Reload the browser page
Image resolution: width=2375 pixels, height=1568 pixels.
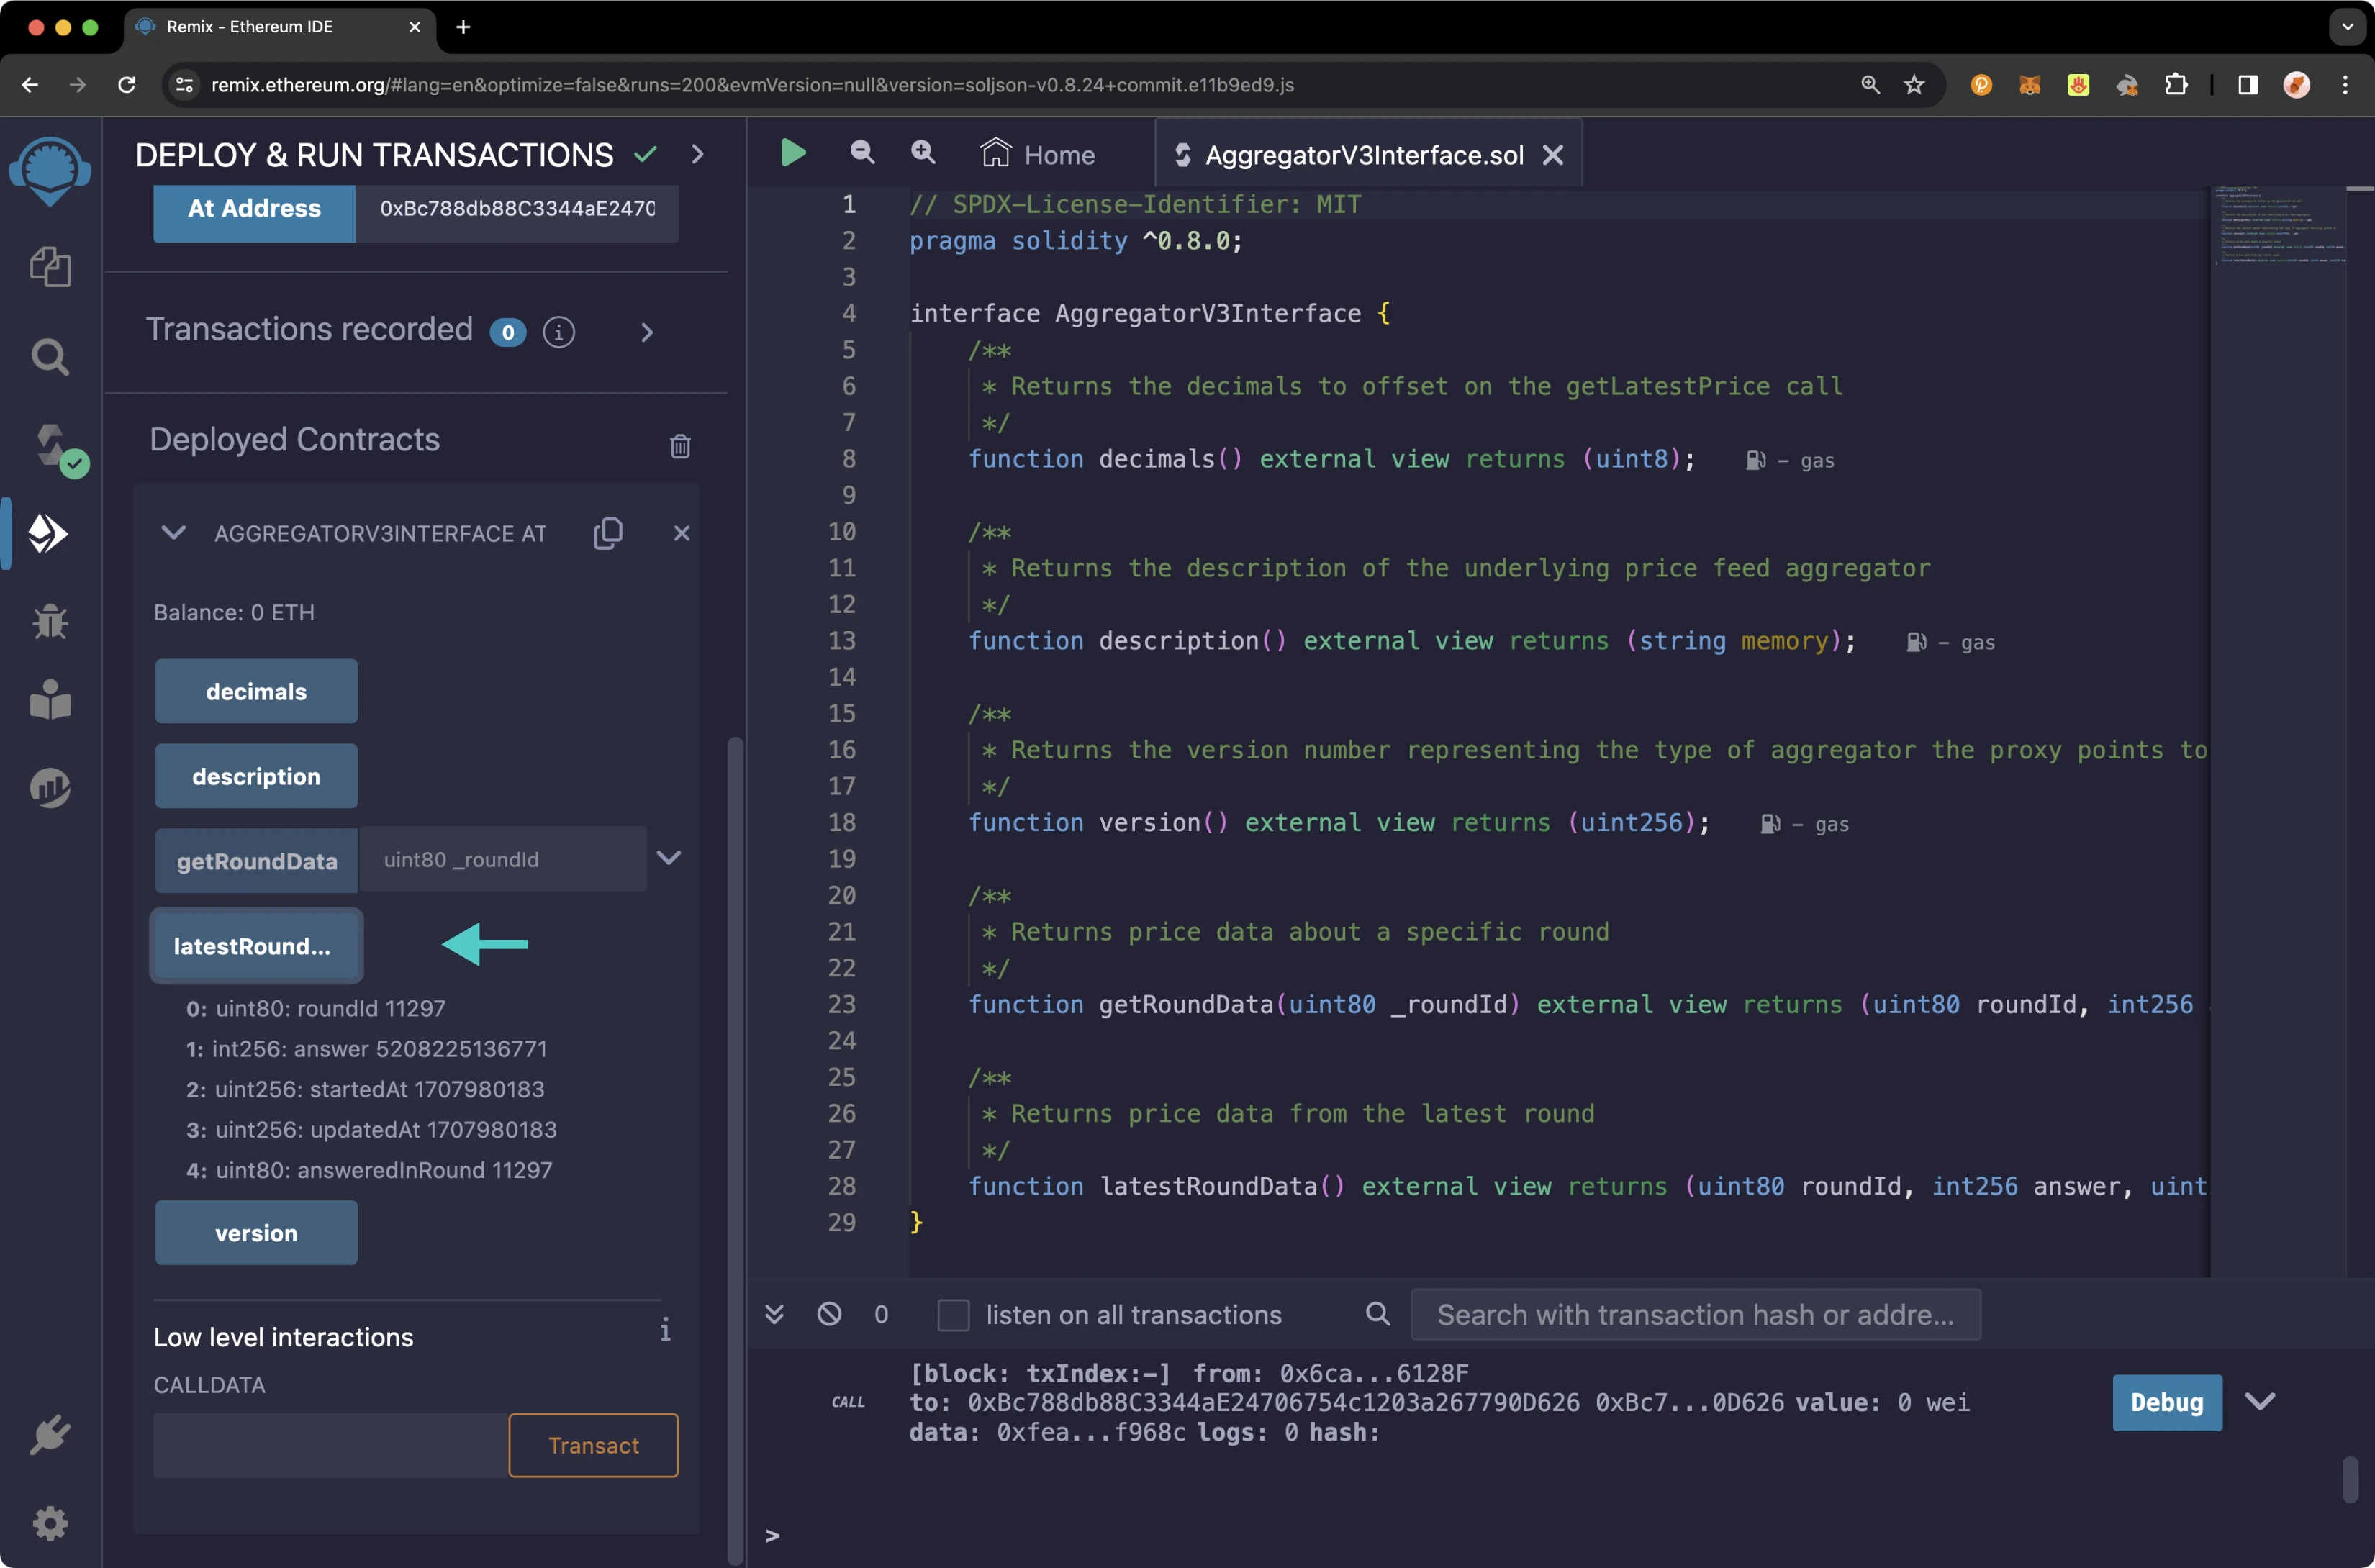click(x=127, y=85)
